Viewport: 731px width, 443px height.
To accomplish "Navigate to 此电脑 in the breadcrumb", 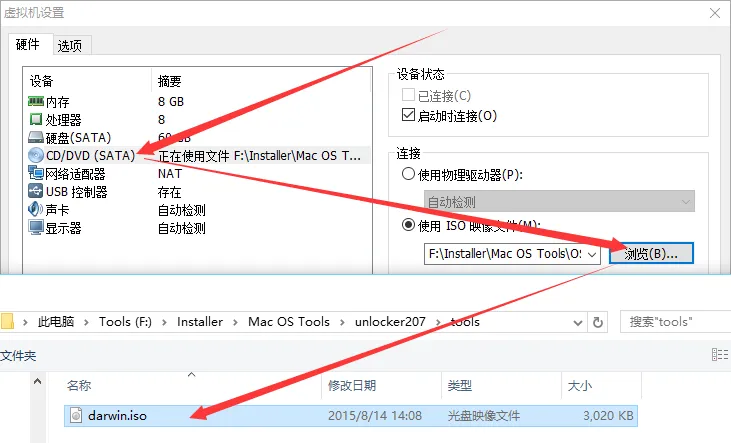I will 56,322.
